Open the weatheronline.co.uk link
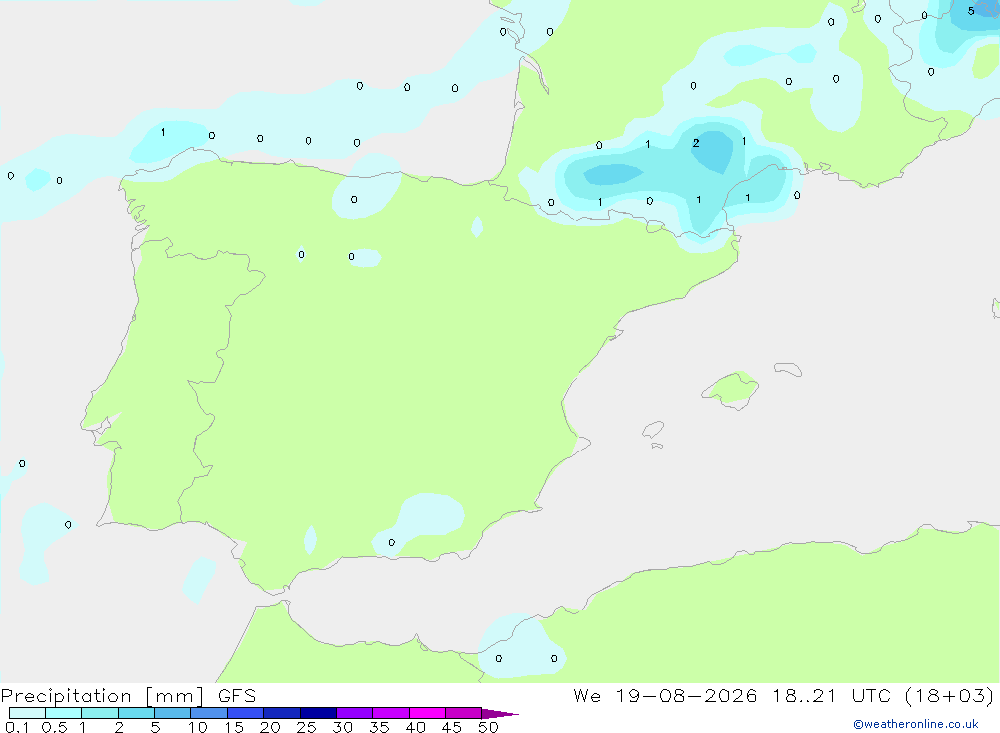 coord(916,724)
